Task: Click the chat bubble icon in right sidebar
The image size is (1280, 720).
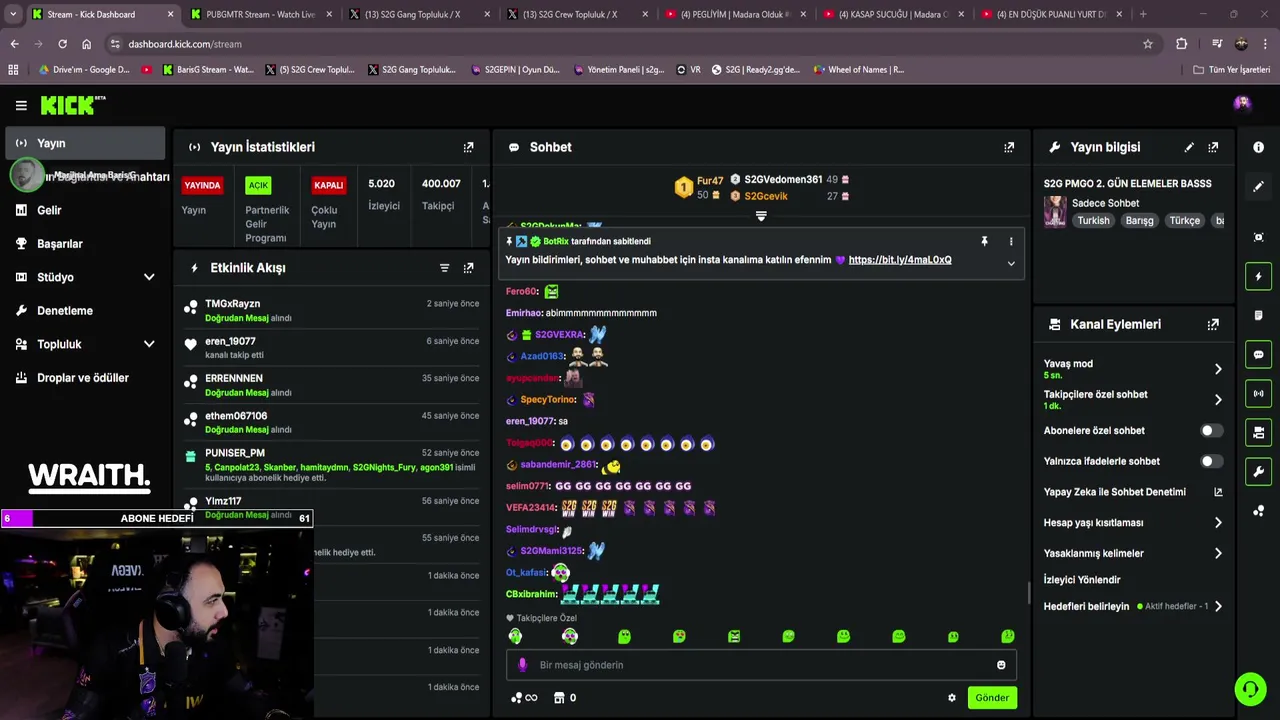Action: [x=1258, y=355]
